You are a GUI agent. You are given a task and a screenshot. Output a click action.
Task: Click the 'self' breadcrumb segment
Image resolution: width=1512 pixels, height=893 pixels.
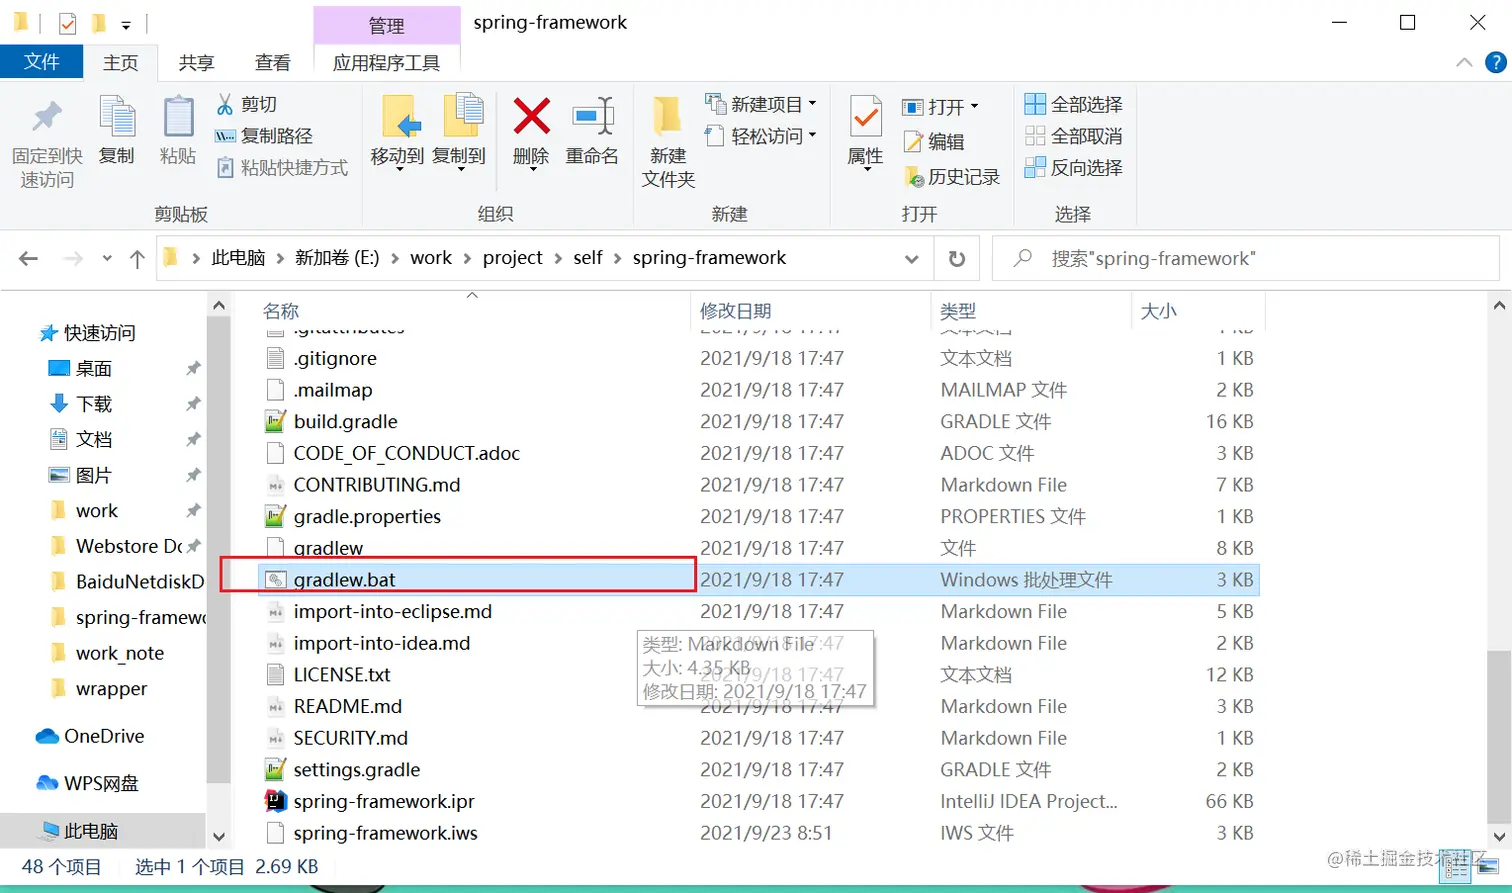pyautogui.click(x=588, y=258)
